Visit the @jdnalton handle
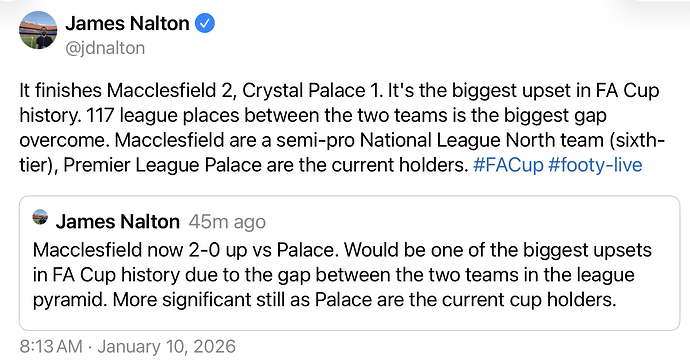Image resolution: width=690 pixels, height=363 pixels. pos(105,48)
